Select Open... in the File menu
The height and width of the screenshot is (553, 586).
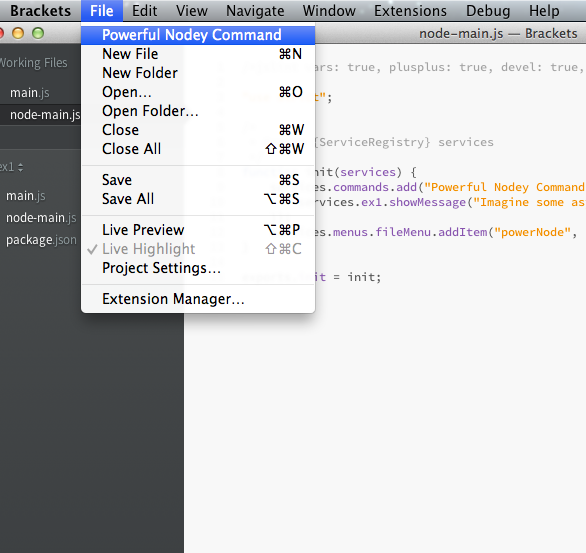[x=198, y=92]
